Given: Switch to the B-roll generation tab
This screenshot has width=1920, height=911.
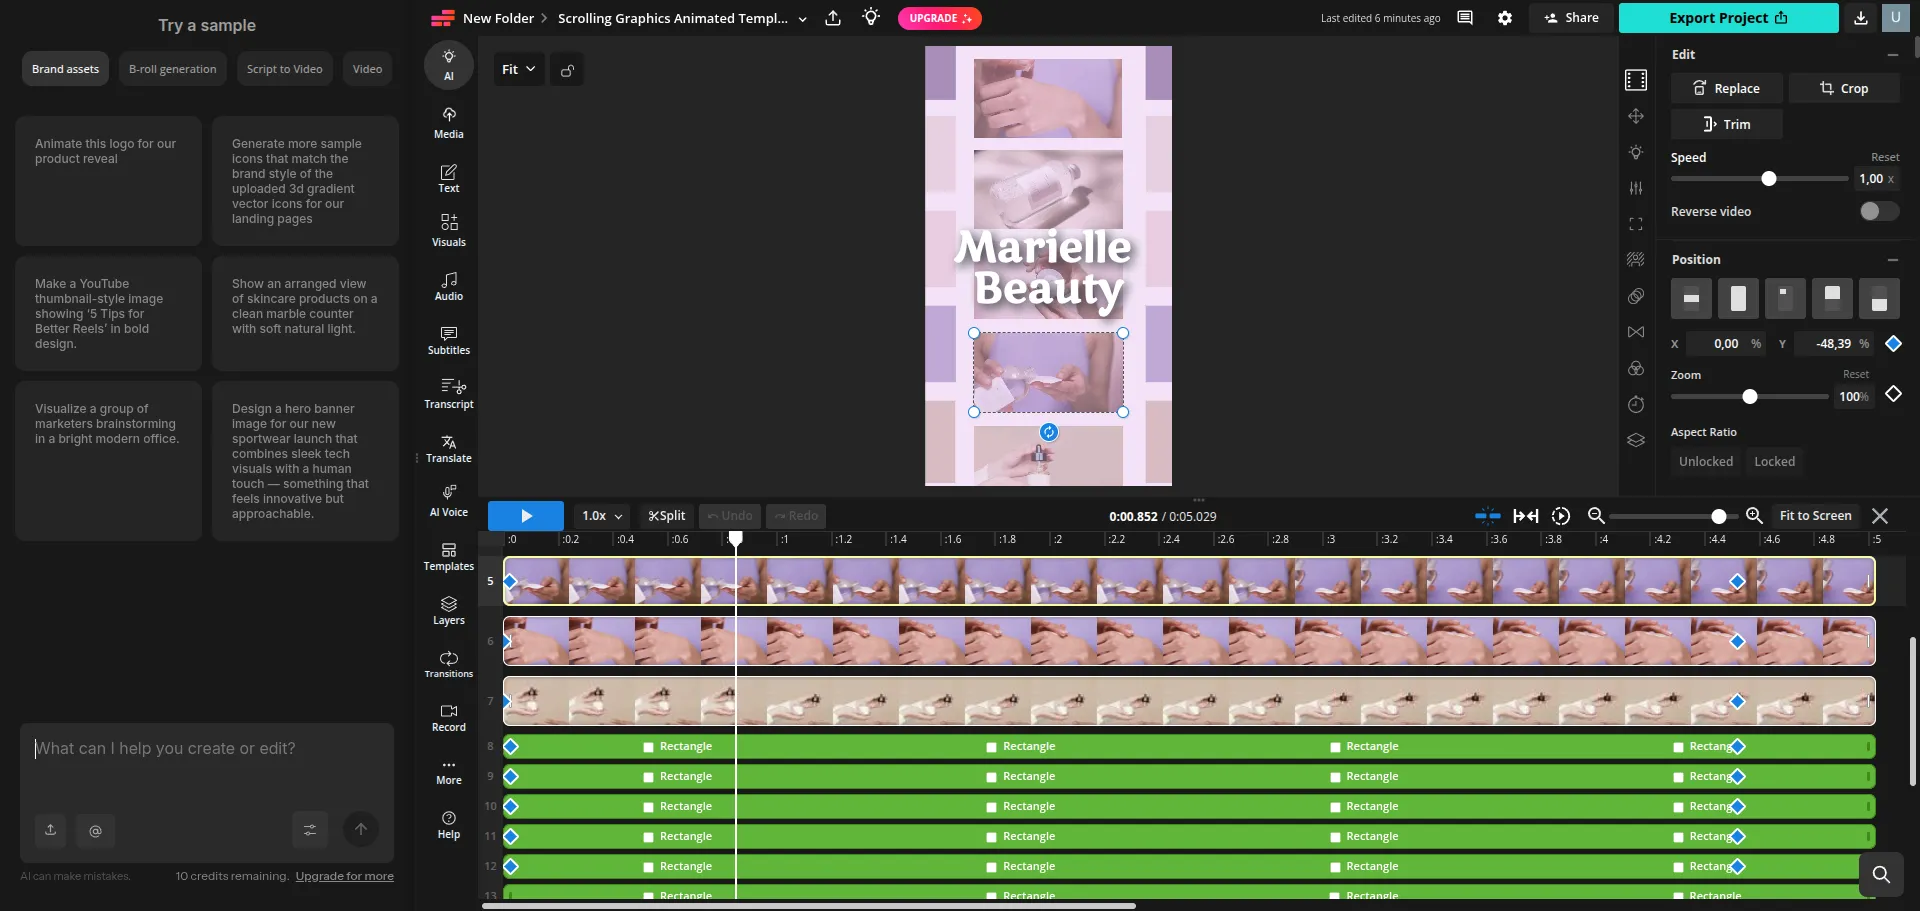Looking at the screenshot, I should [172, 69].
